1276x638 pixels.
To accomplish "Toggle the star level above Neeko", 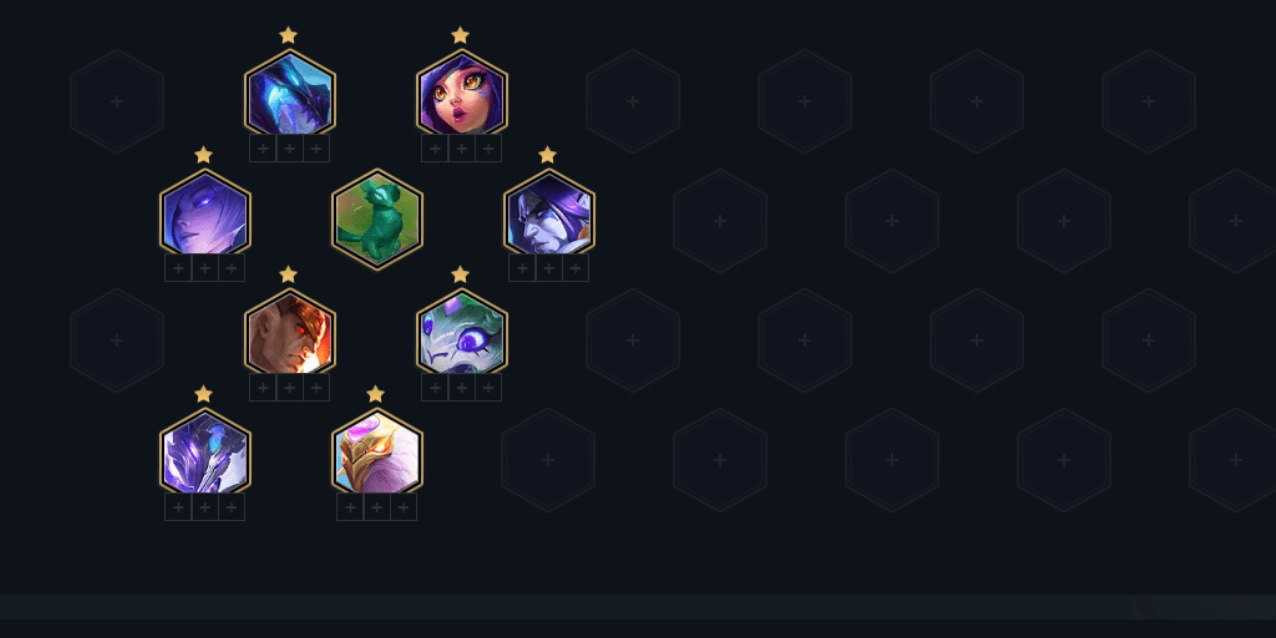I will 460,35.
